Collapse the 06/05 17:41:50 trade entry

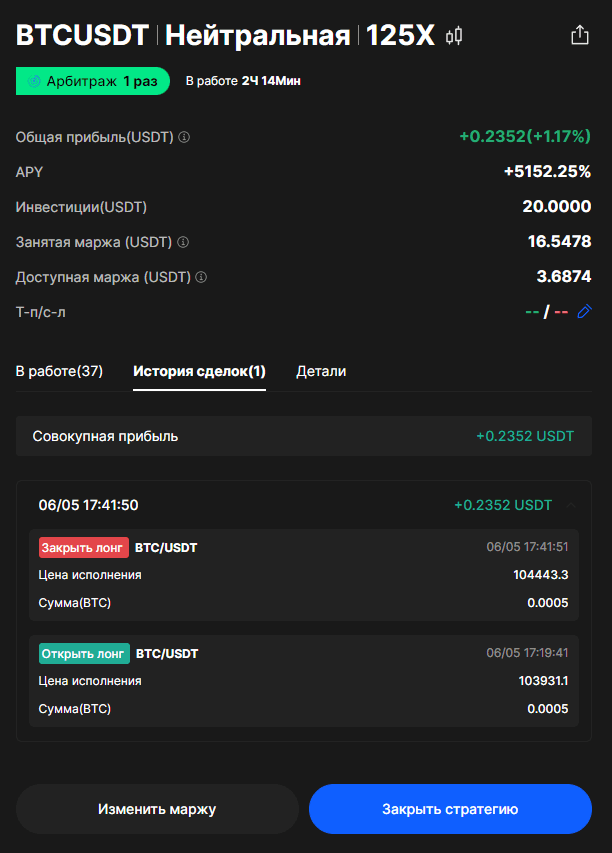[571, 505]
